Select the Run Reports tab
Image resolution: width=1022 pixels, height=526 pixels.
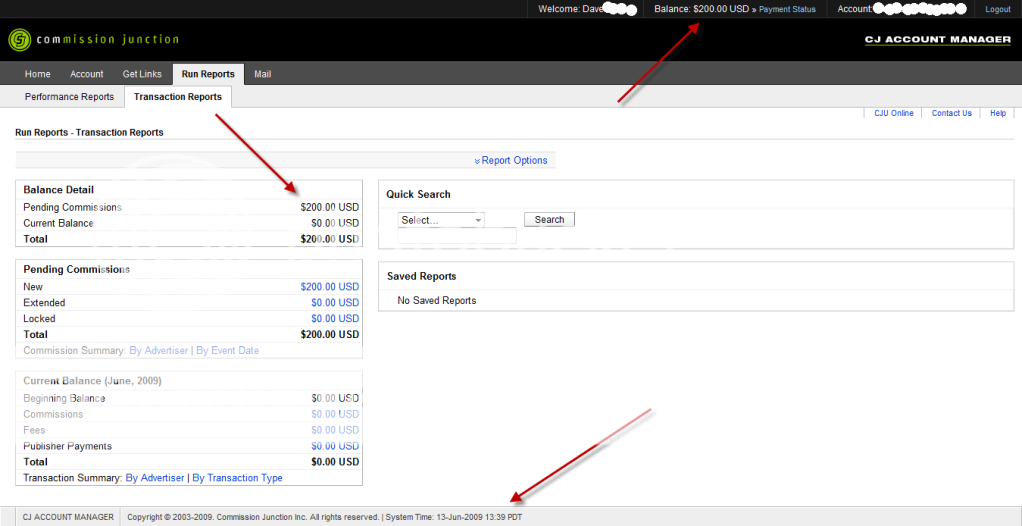click(x=208, y=74)
